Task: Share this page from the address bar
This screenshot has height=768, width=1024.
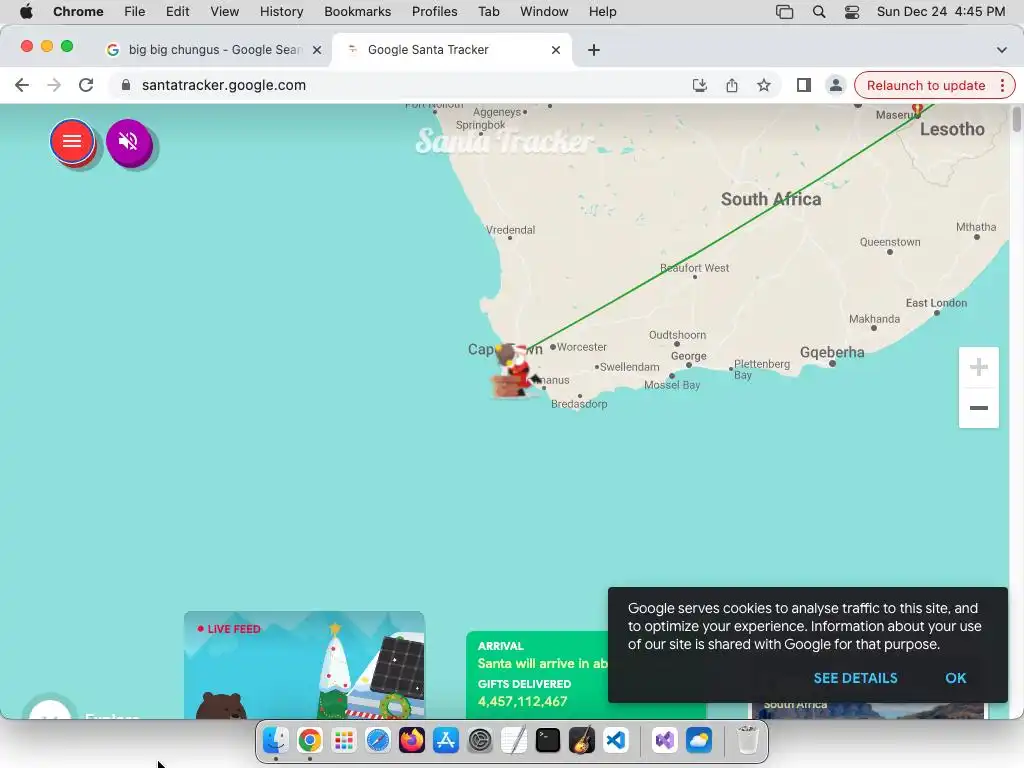Action: pos(731,85)
